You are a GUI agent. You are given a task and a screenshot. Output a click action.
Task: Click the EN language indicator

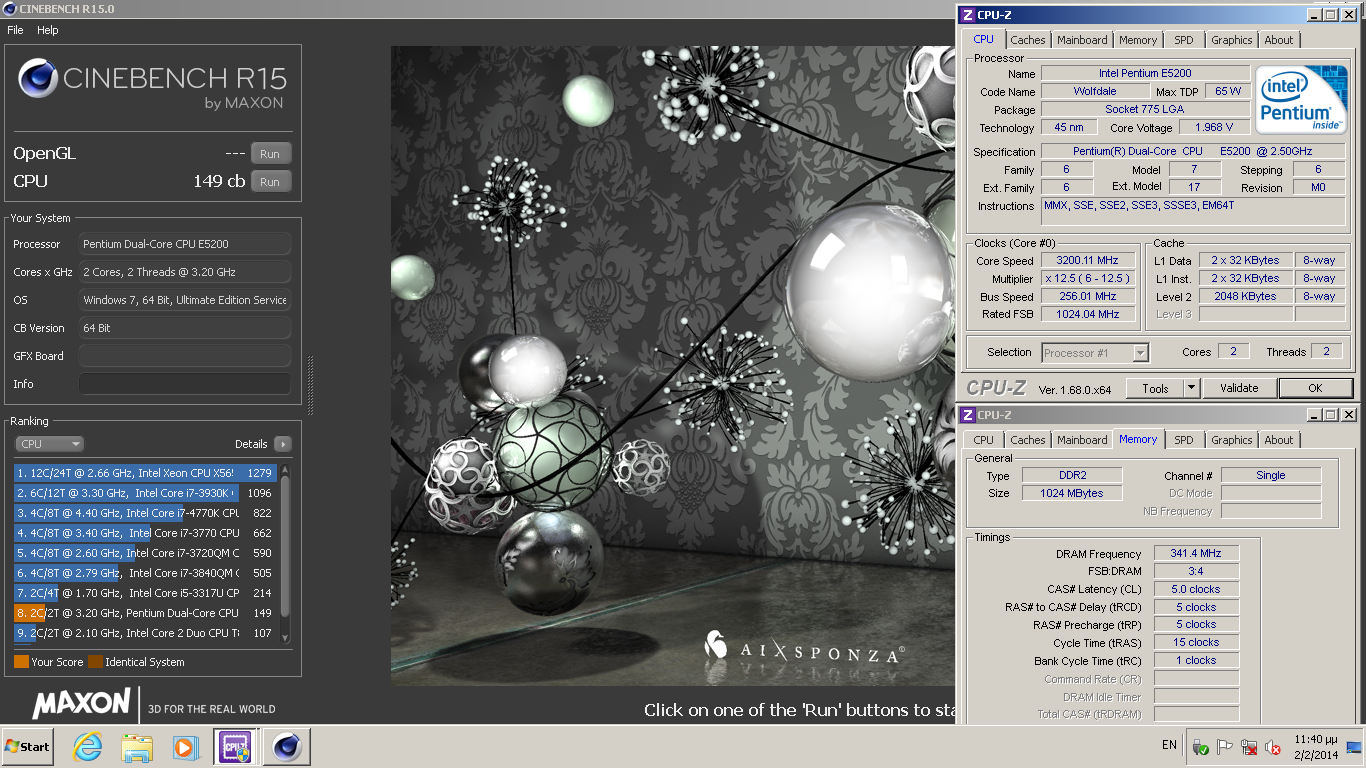[x=1169, y=745]
